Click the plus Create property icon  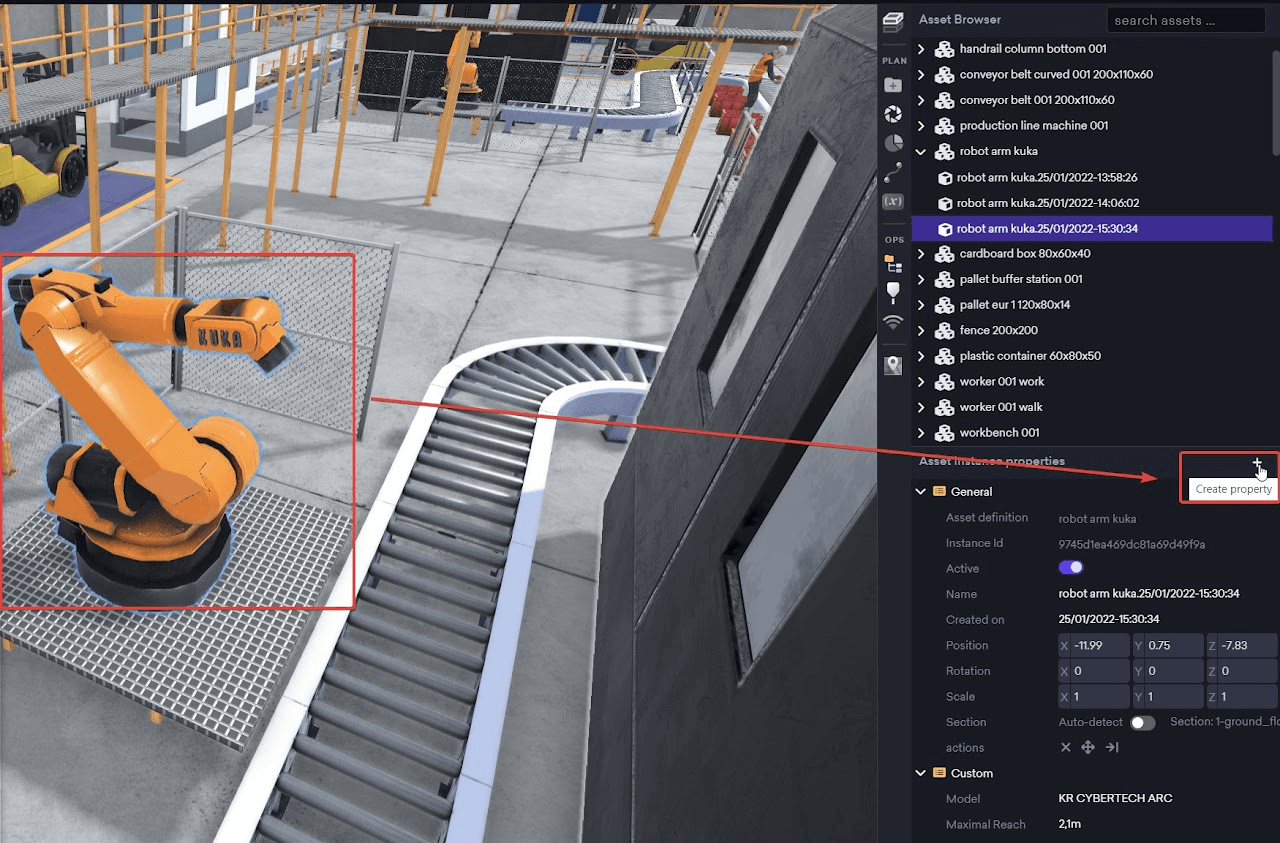pos(1257,463)
